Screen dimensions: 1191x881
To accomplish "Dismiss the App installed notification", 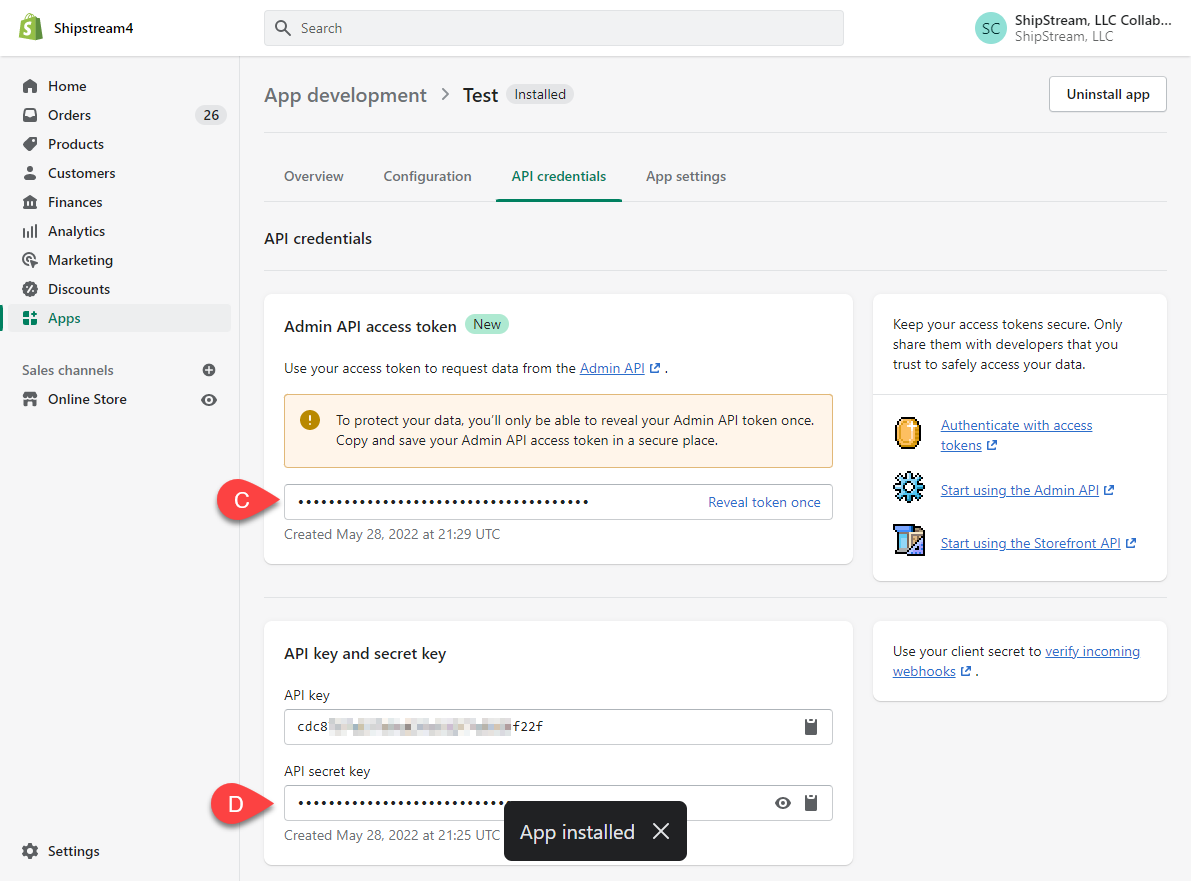I will [661, 832].
